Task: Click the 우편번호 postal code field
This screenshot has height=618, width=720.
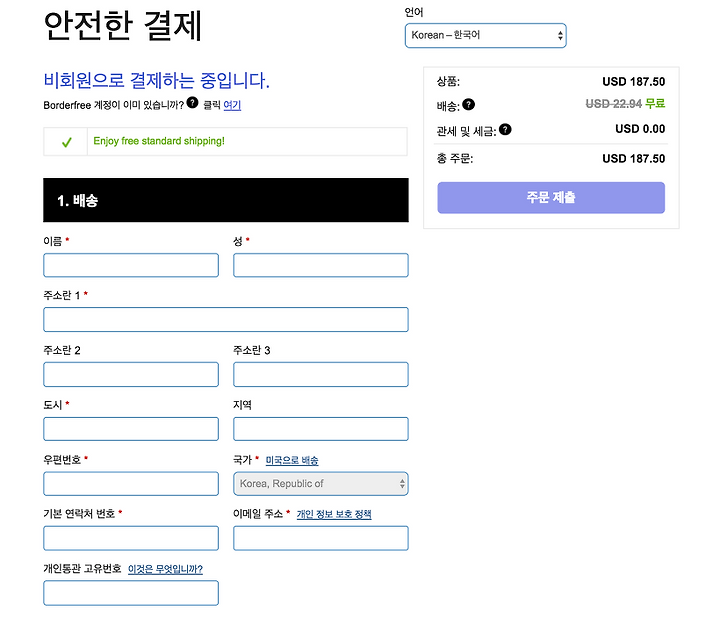Action: point(131,483)
